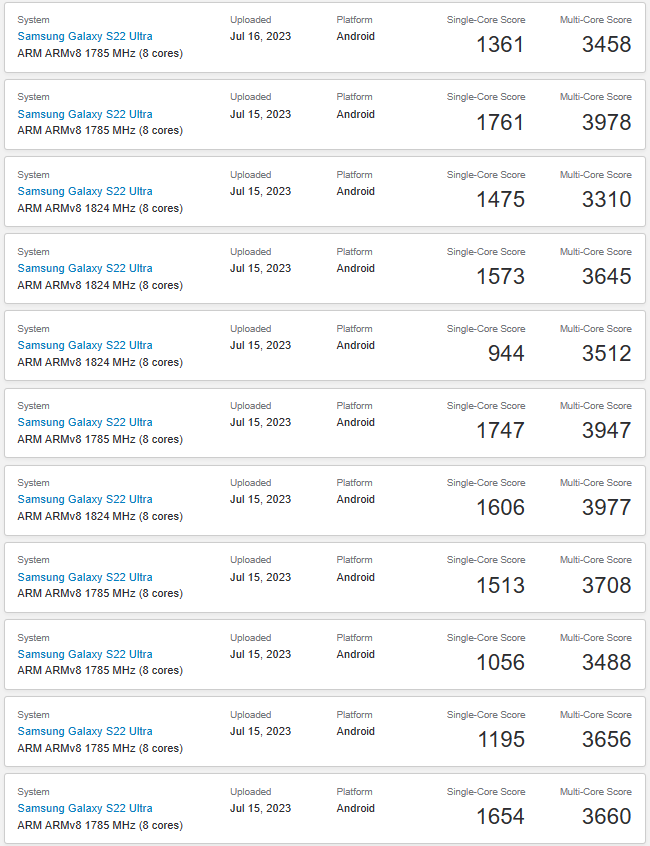Click the multi-core score 3708
650x846 pixels.
pos(606,585)
